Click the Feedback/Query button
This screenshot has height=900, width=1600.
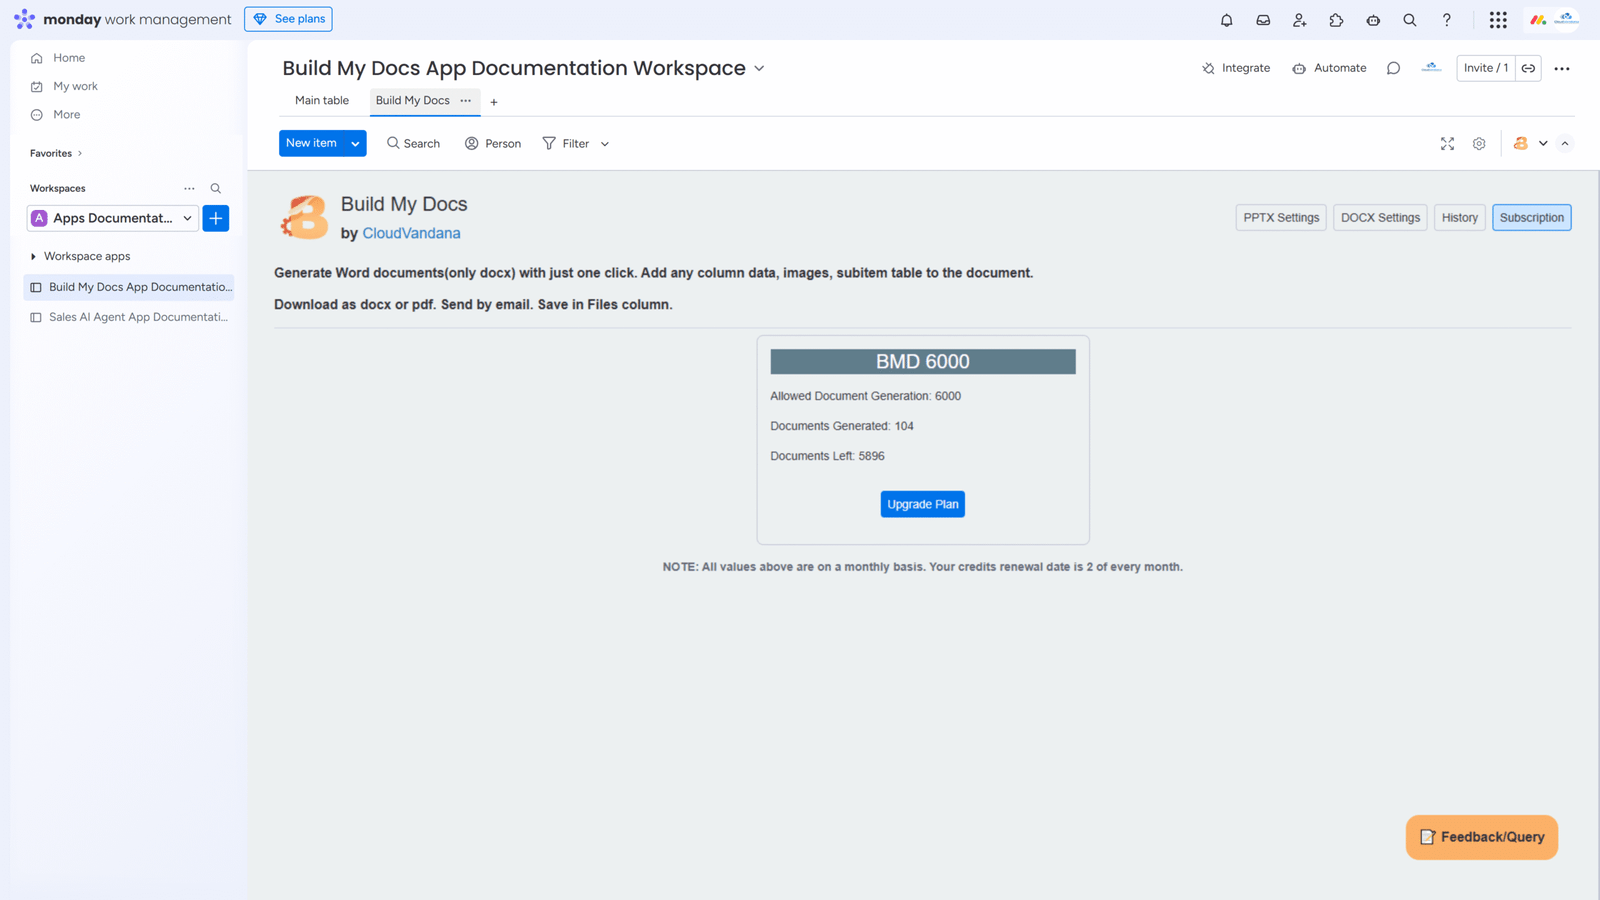click(x=1481, y=837)
